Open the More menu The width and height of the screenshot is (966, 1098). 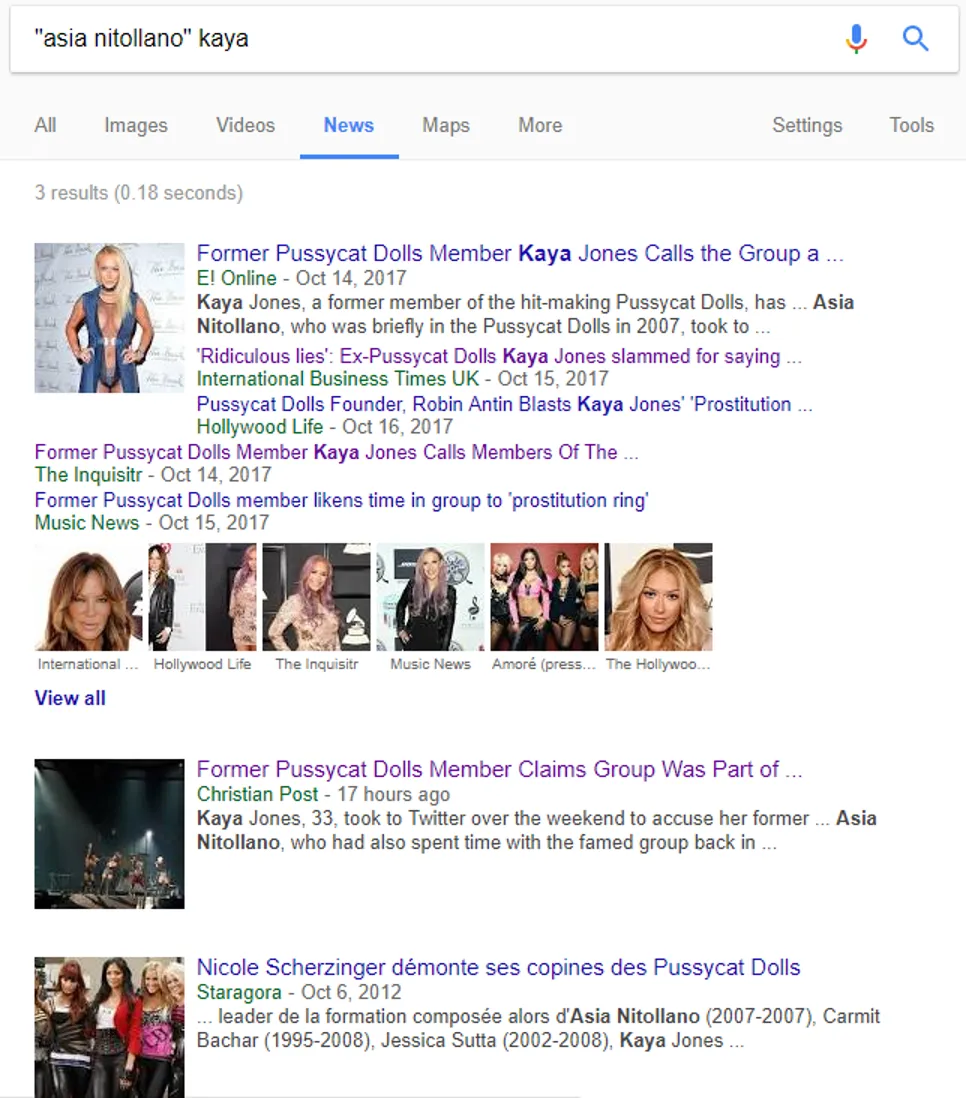tap(540, 125)
